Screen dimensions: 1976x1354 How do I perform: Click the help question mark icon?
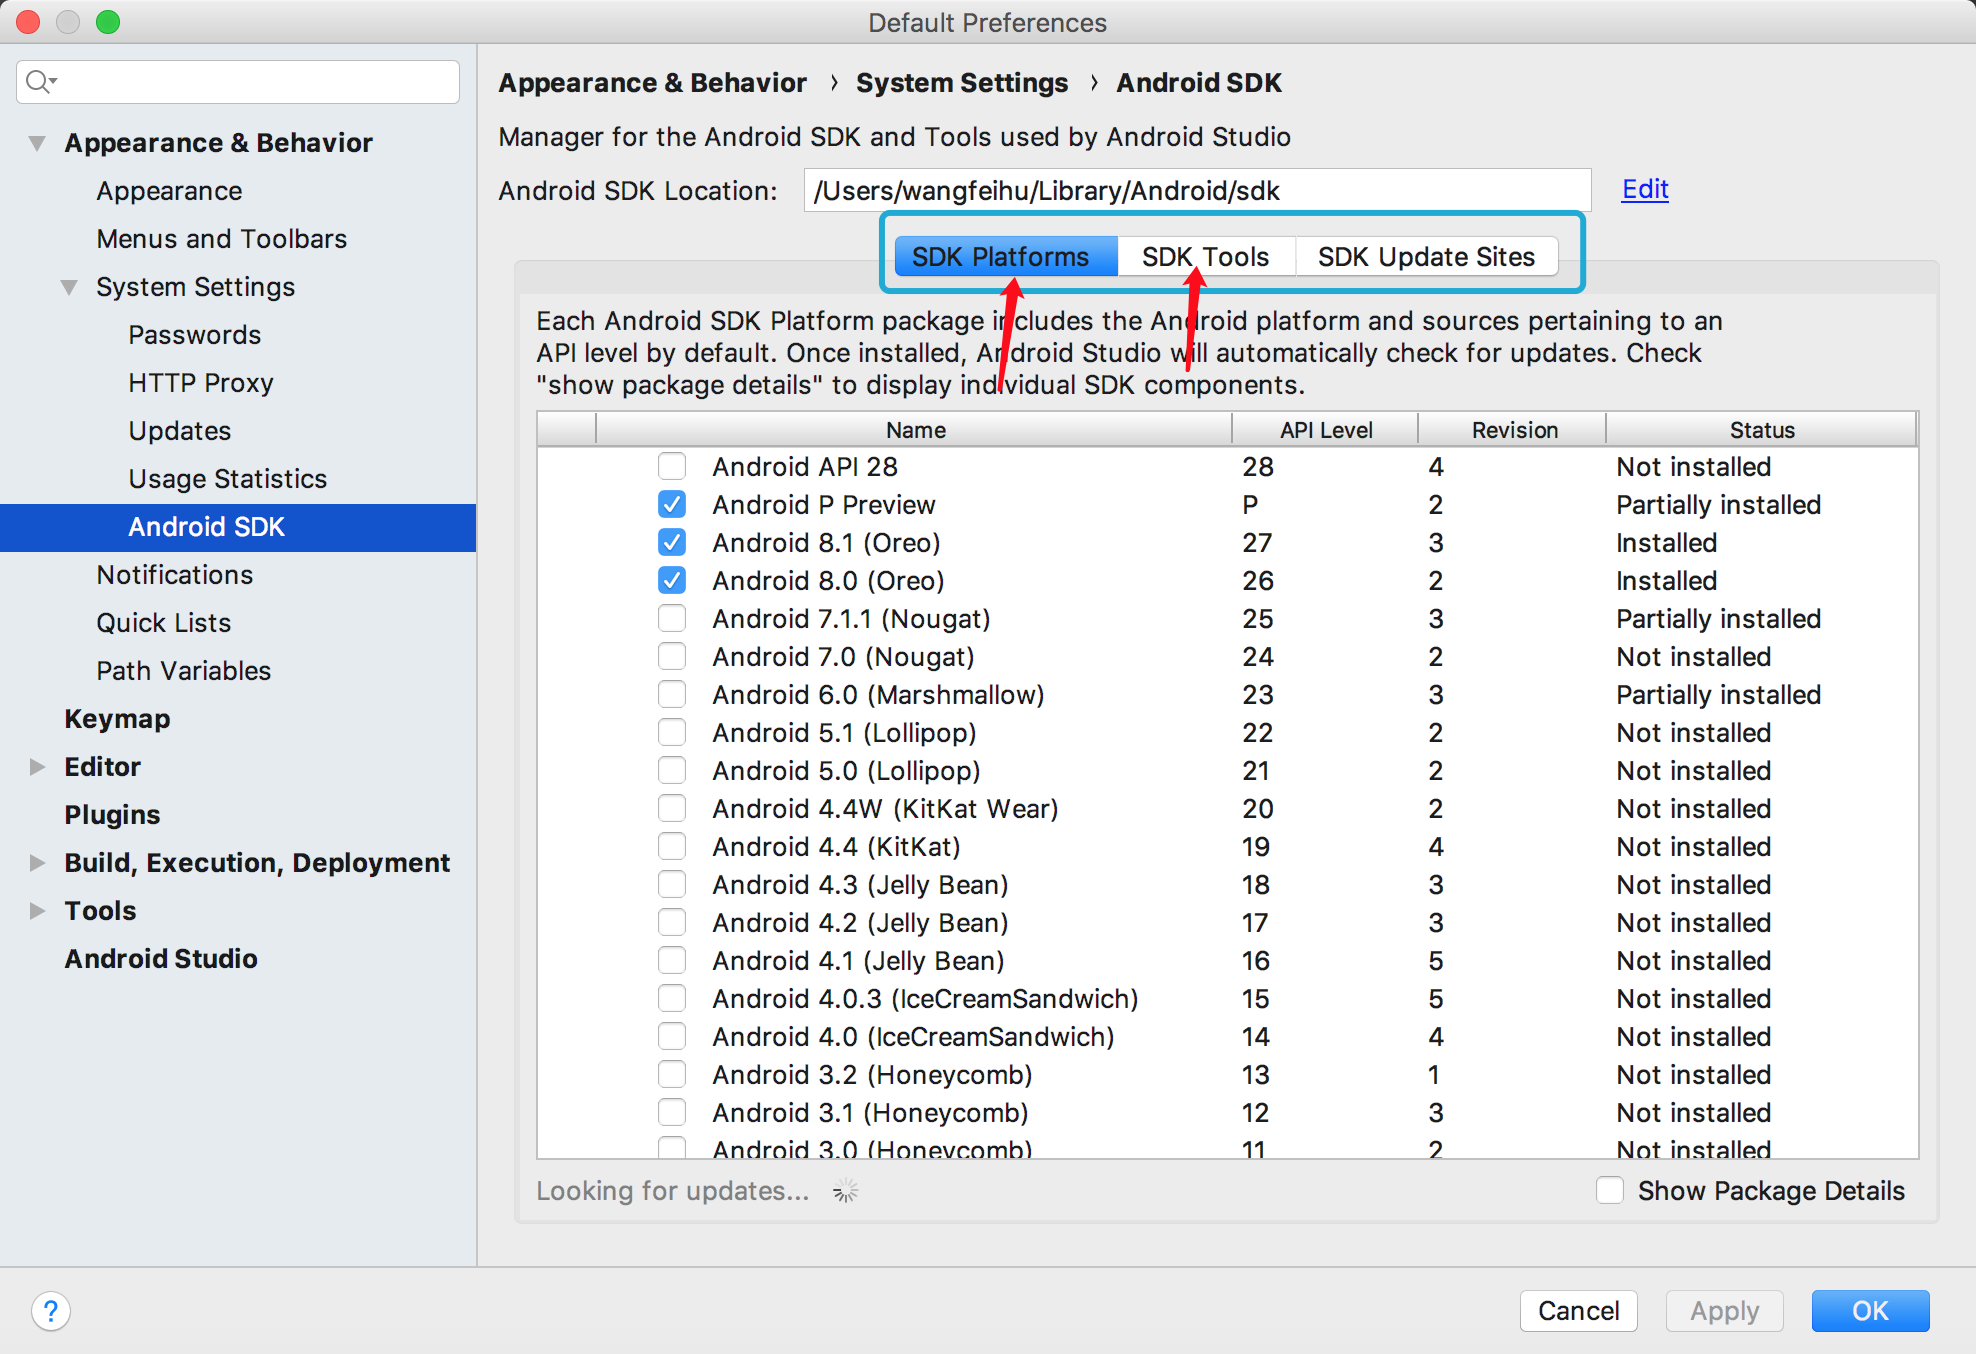tap(51, 1311)
